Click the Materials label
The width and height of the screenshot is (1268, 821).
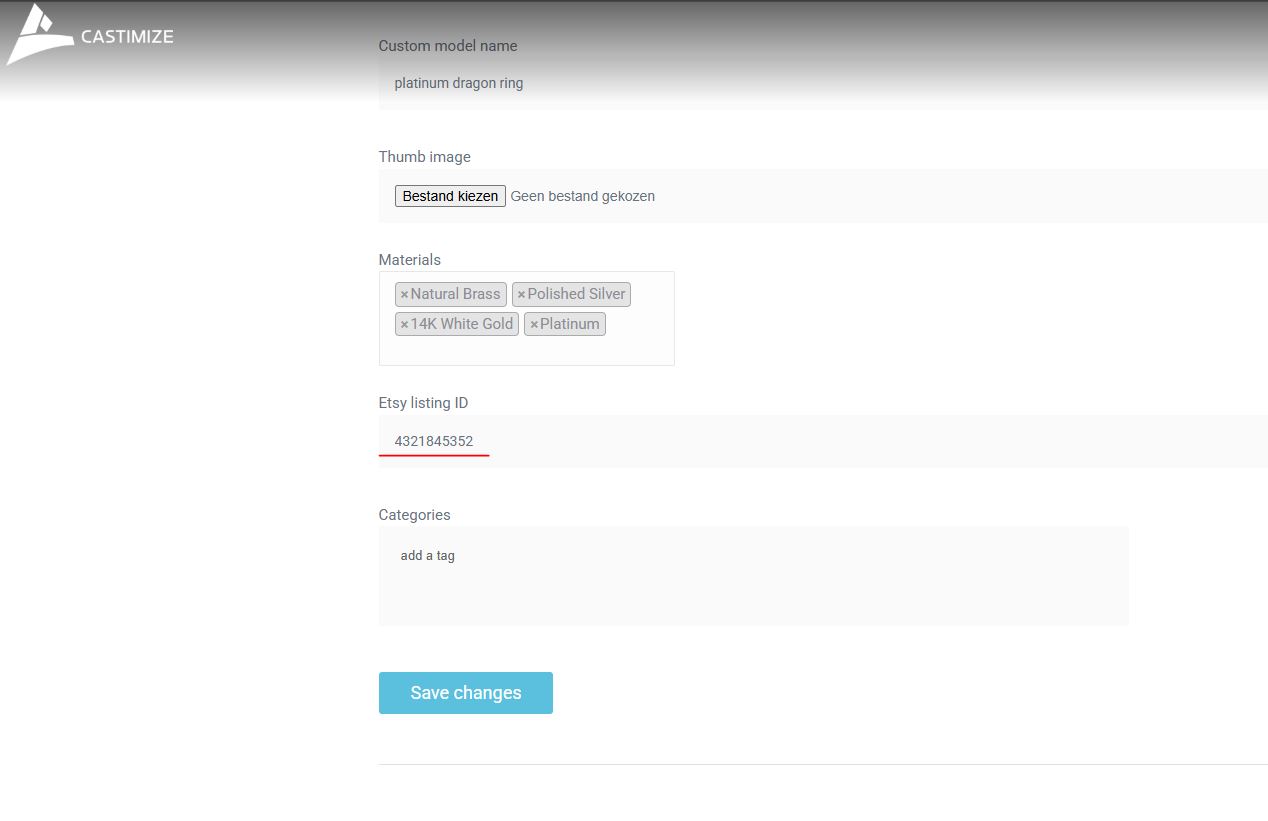pos(410,260)
